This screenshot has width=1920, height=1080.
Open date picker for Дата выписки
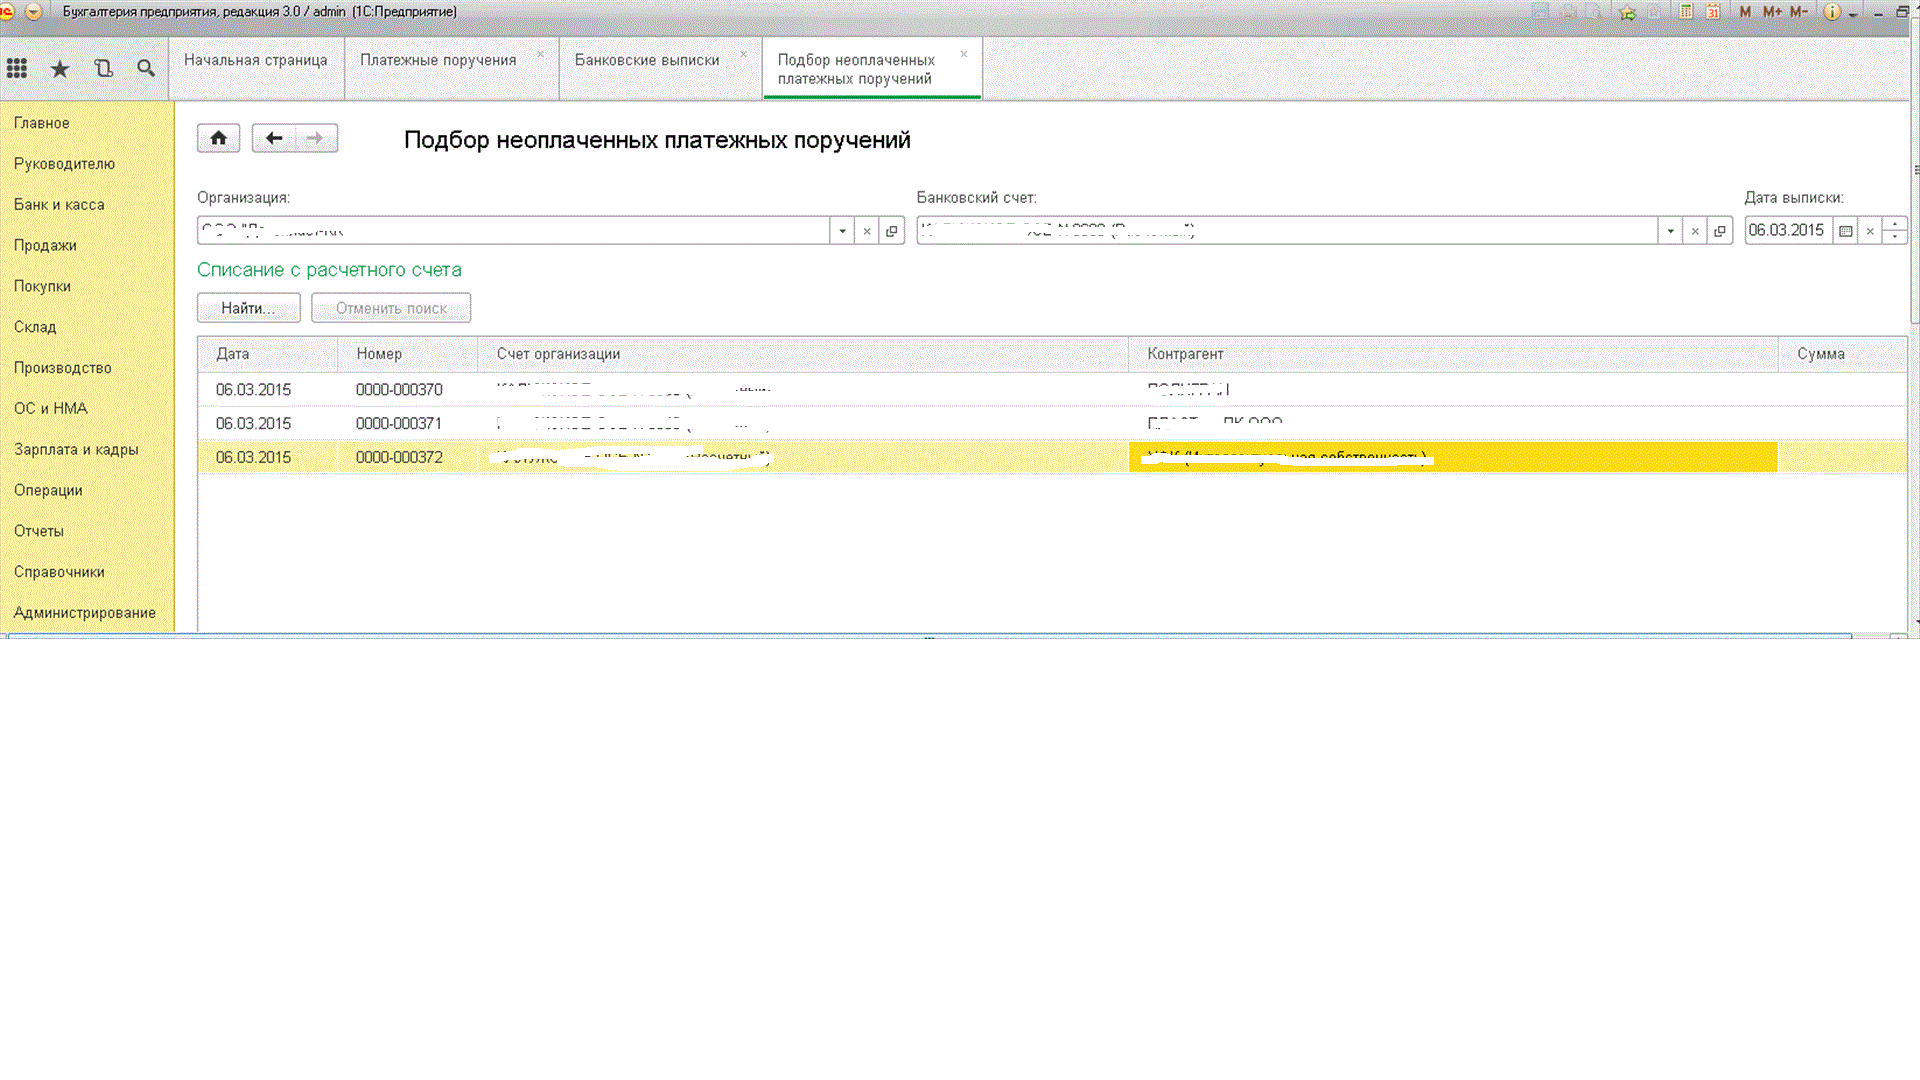1846,231
